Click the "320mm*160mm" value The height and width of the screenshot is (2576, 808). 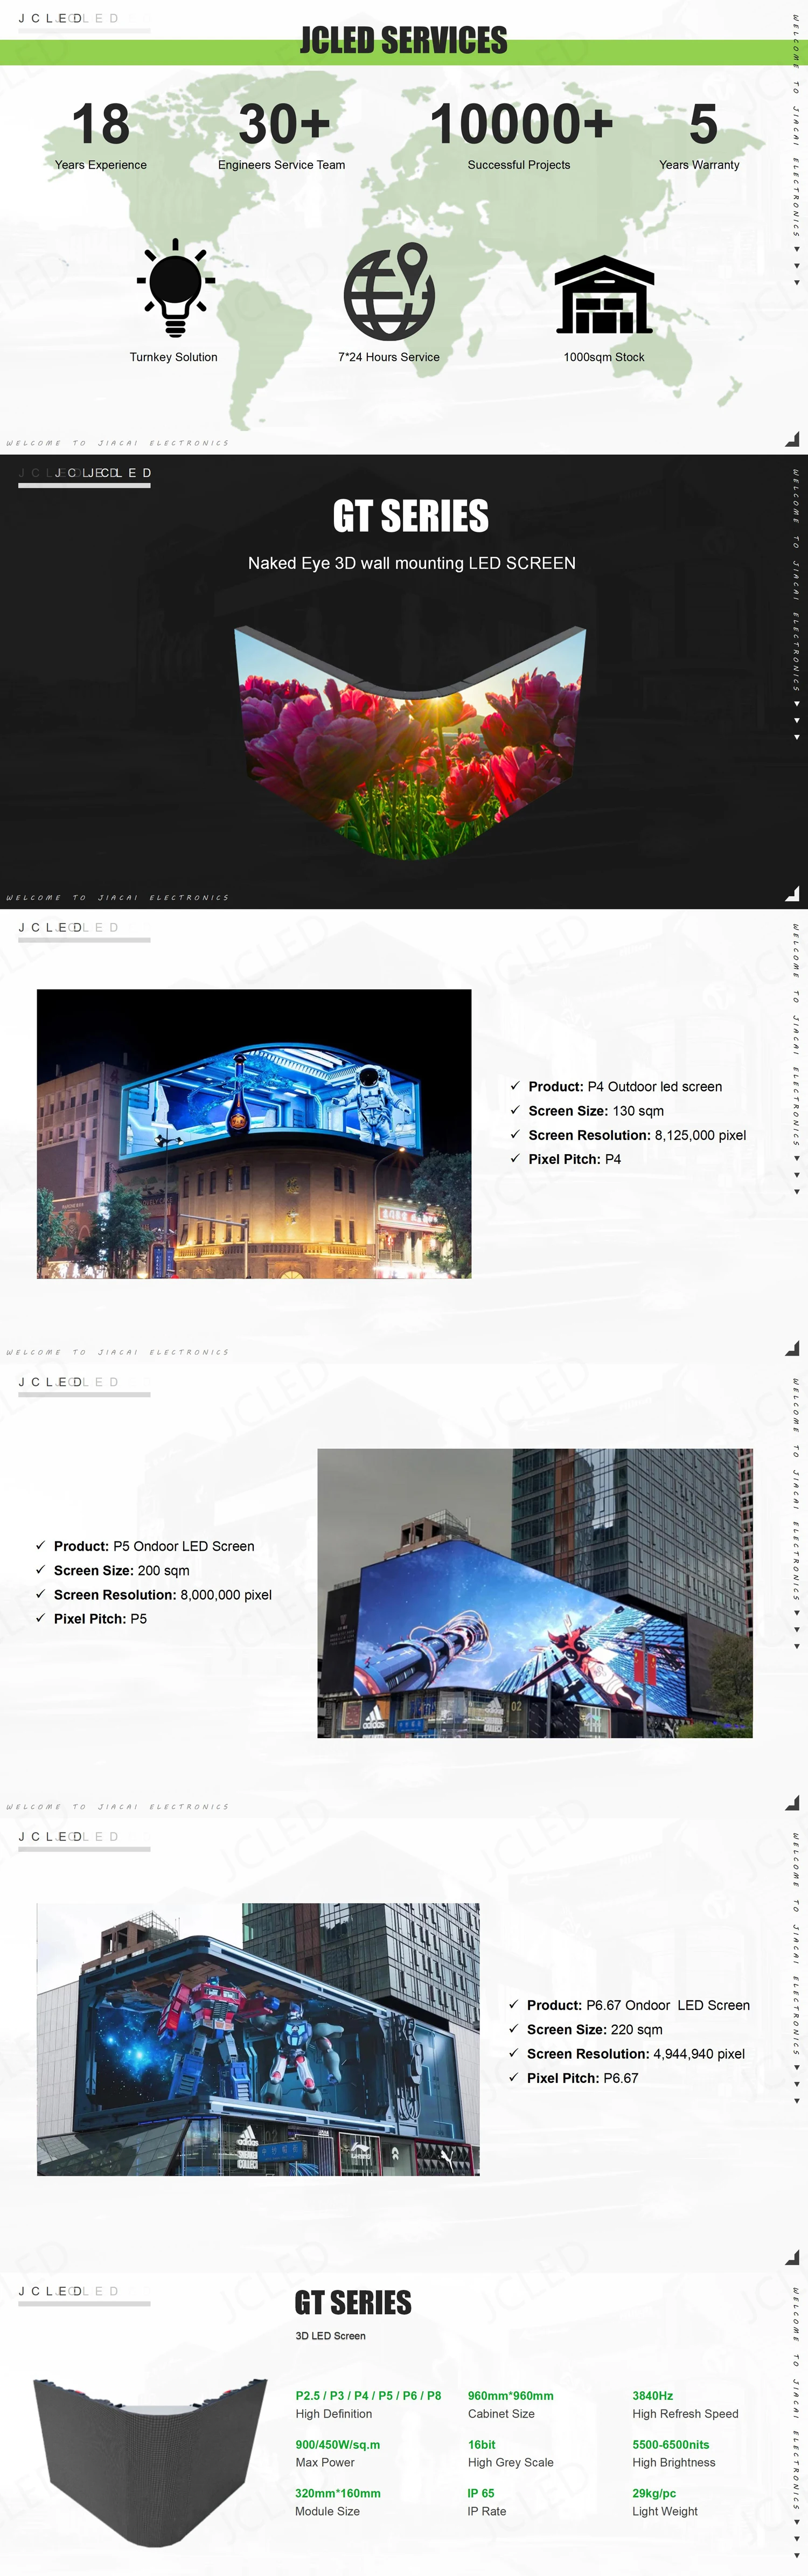[338, 2494]
